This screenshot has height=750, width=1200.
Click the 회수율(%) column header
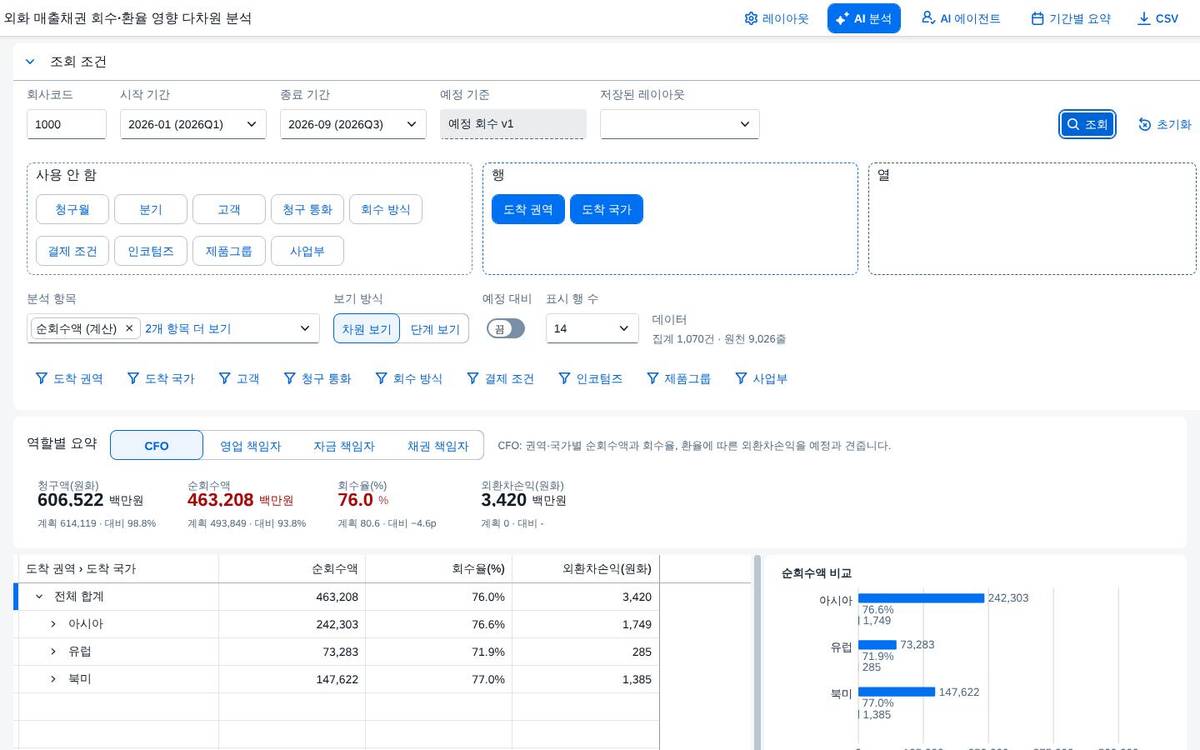438,569
